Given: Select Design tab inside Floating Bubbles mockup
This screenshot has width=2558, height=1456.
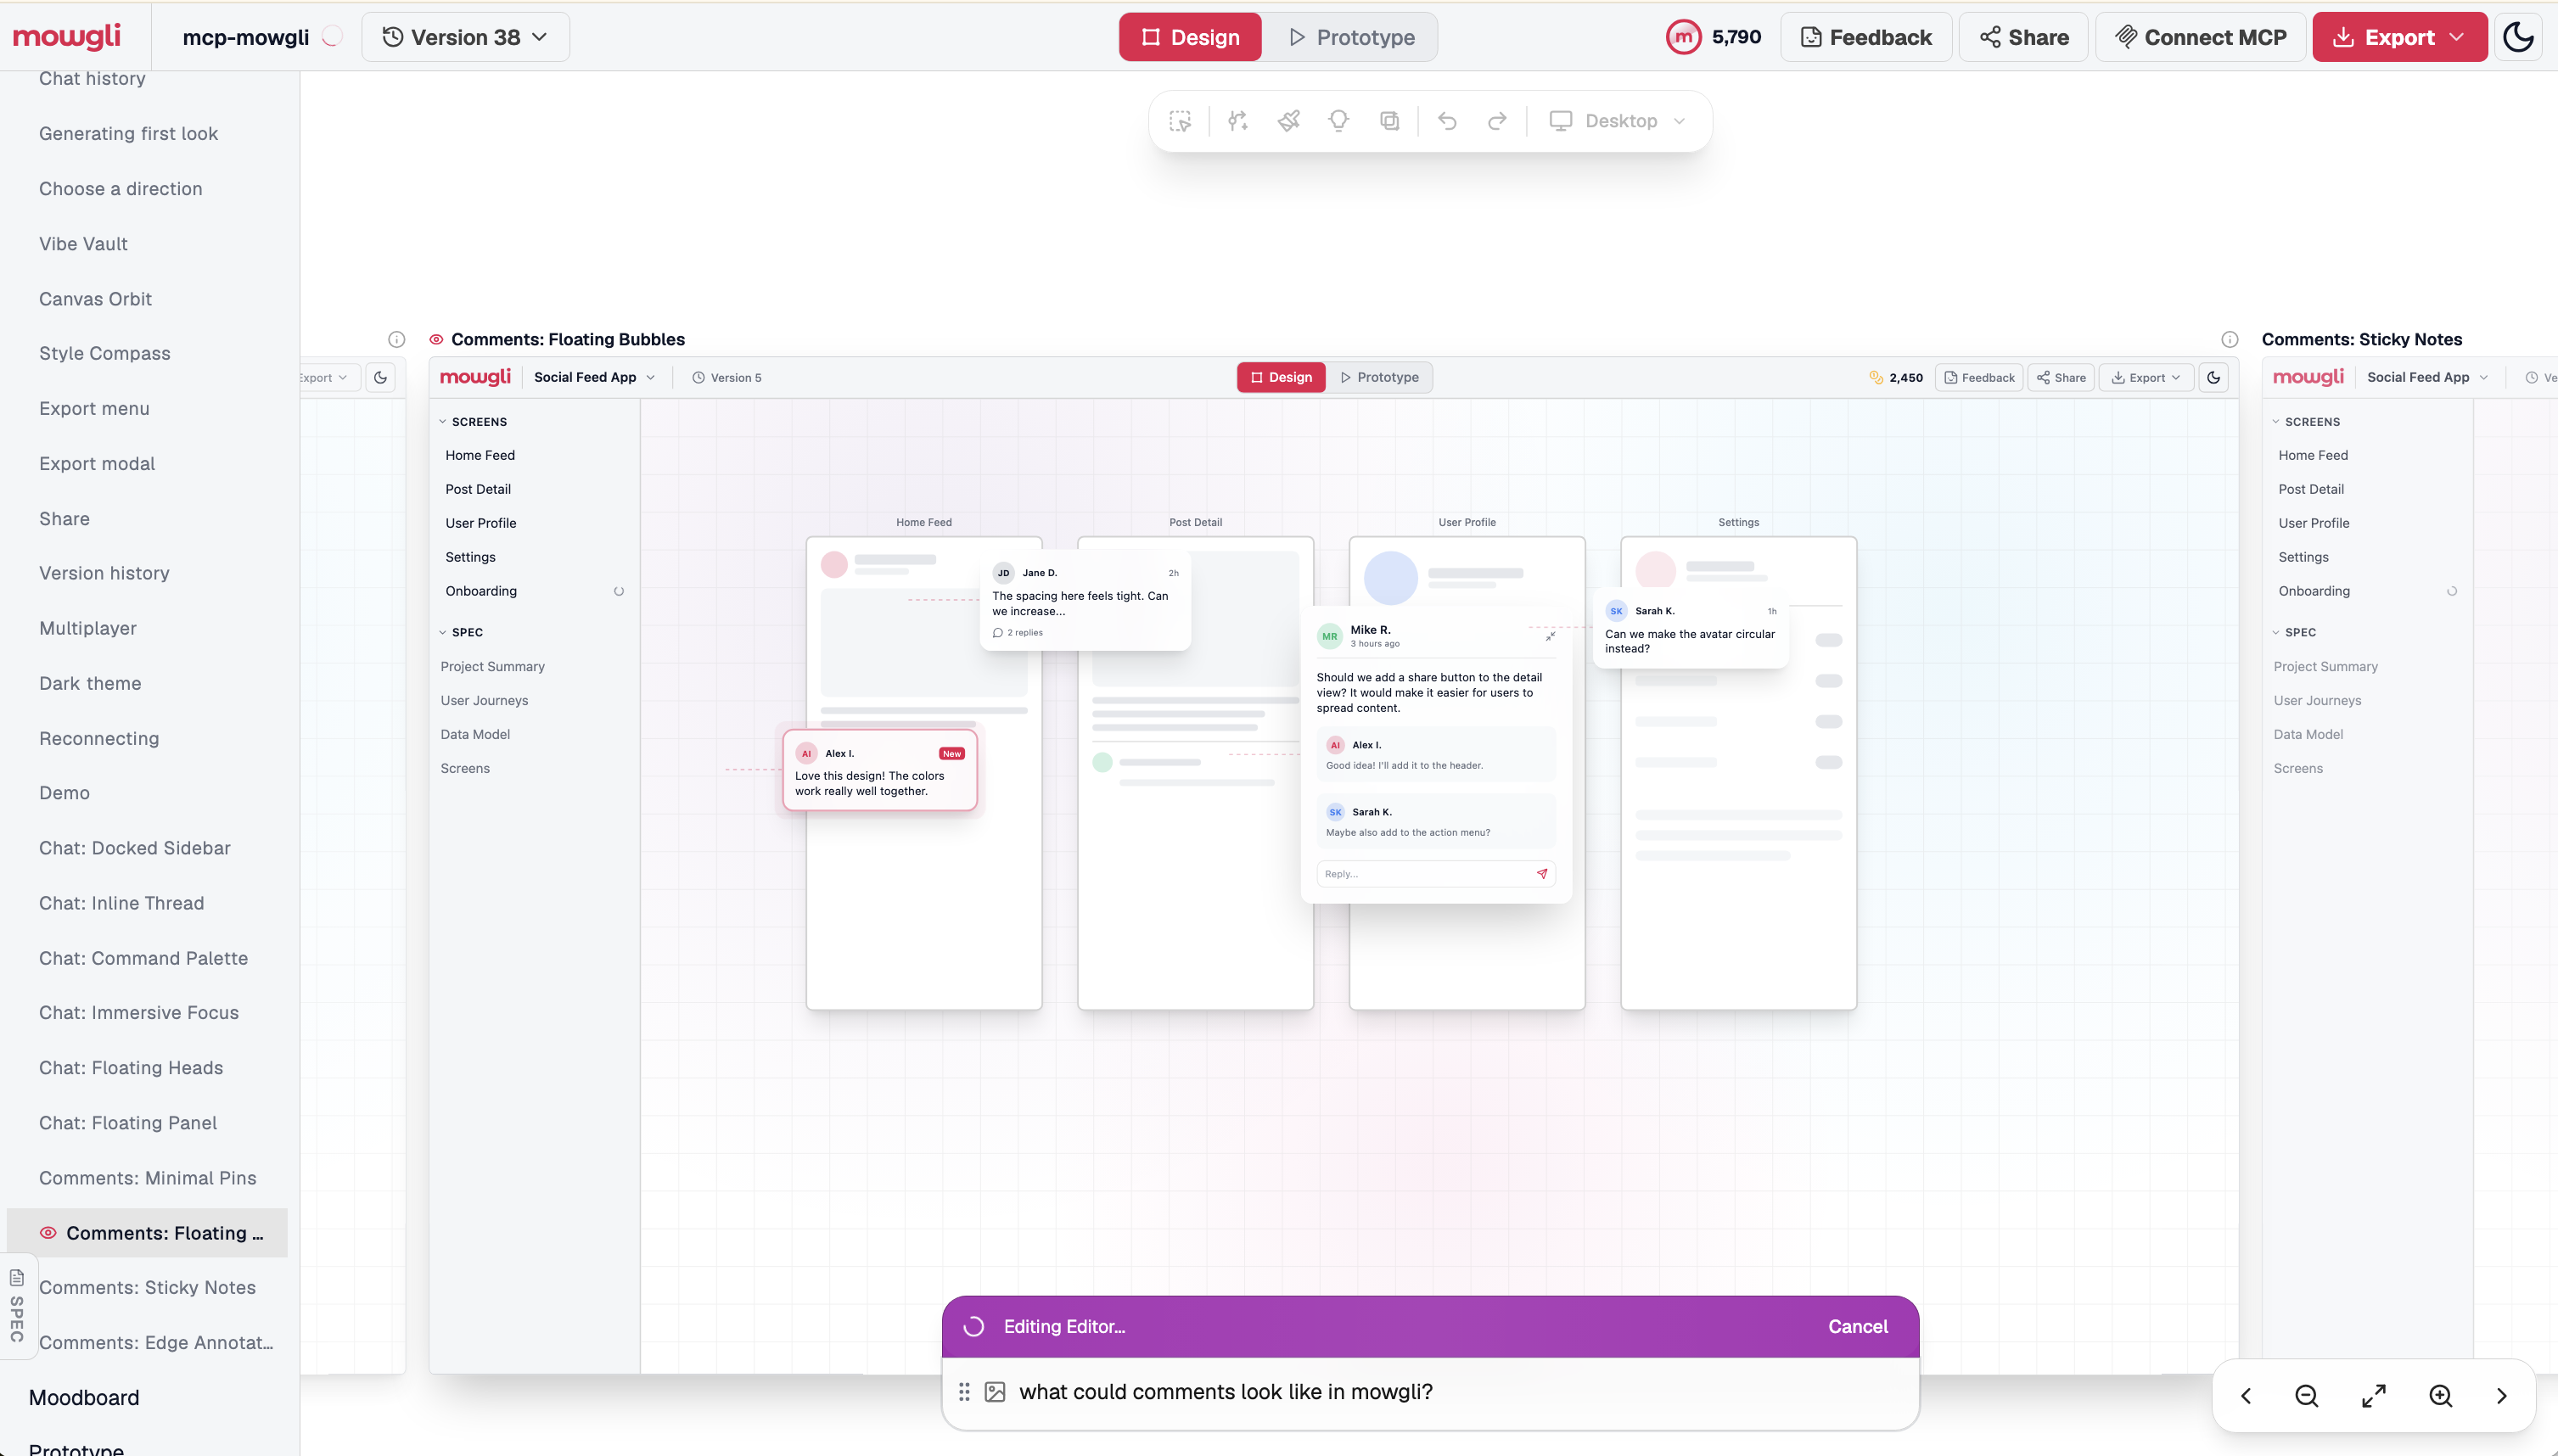Looking at the screenshot, I should pos(1281,377).
